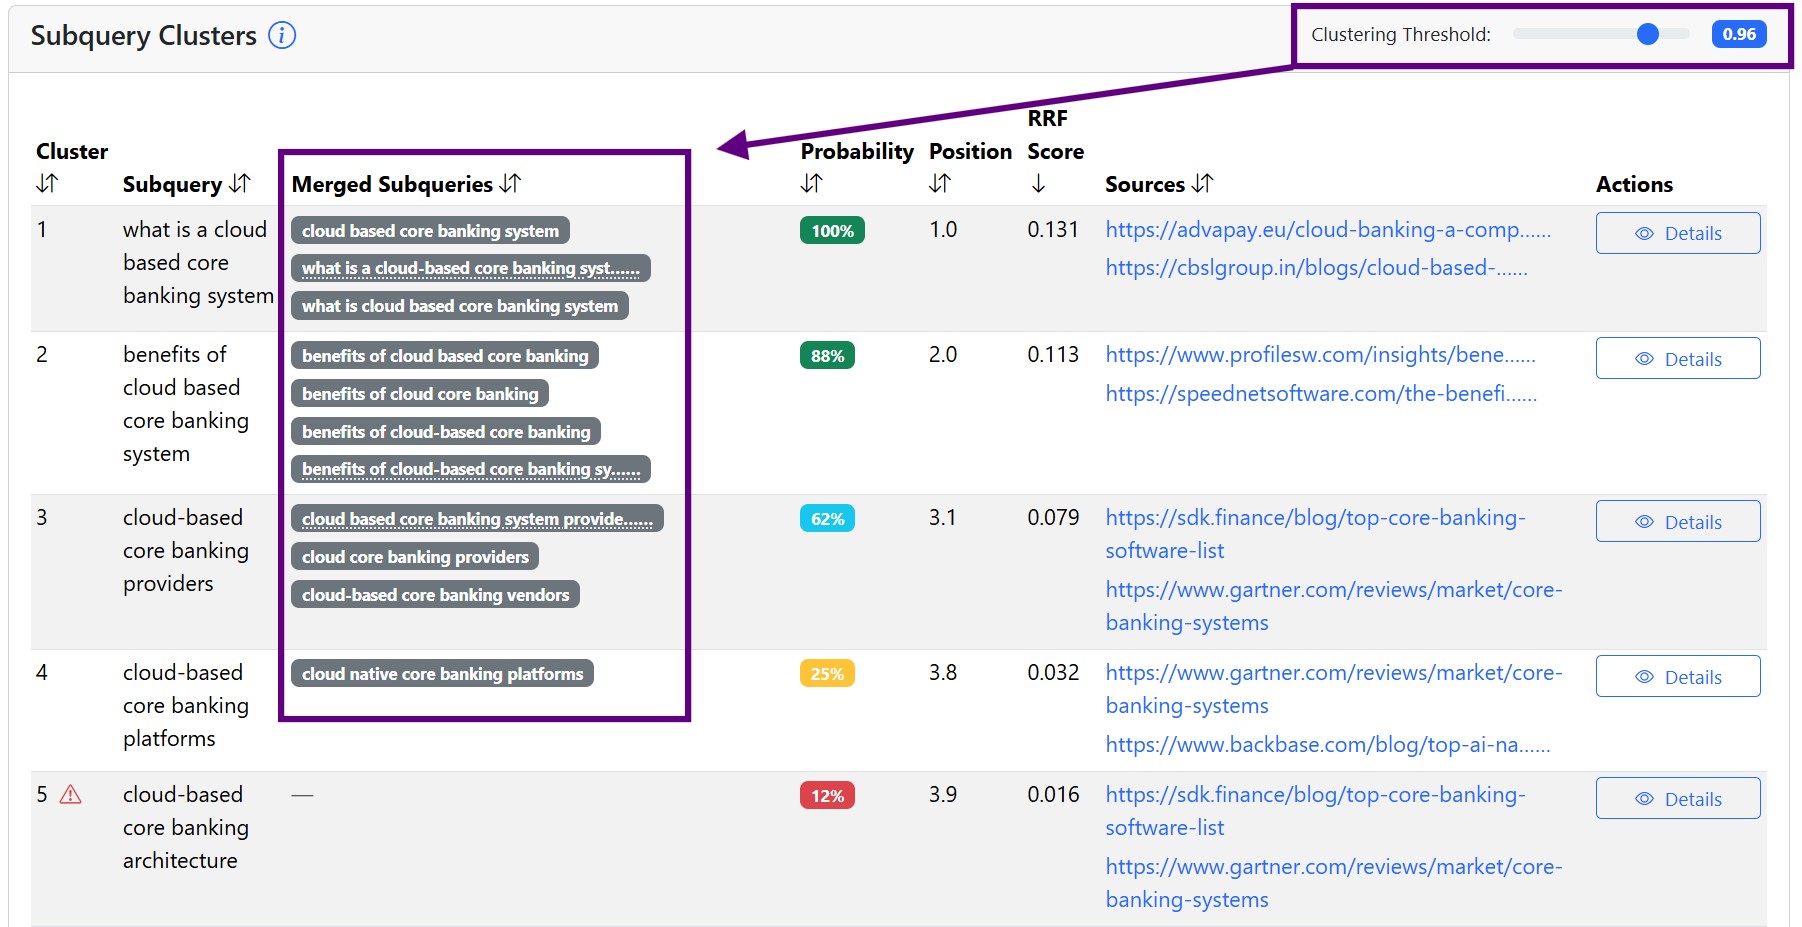Open the backbase.com blog source link

[1327, 745]
